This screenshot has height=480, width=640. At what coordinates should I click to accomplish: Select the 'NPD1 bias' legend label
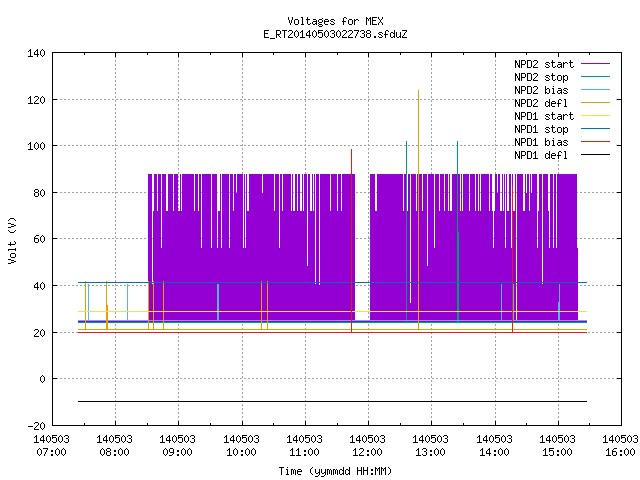pos(541,142)
